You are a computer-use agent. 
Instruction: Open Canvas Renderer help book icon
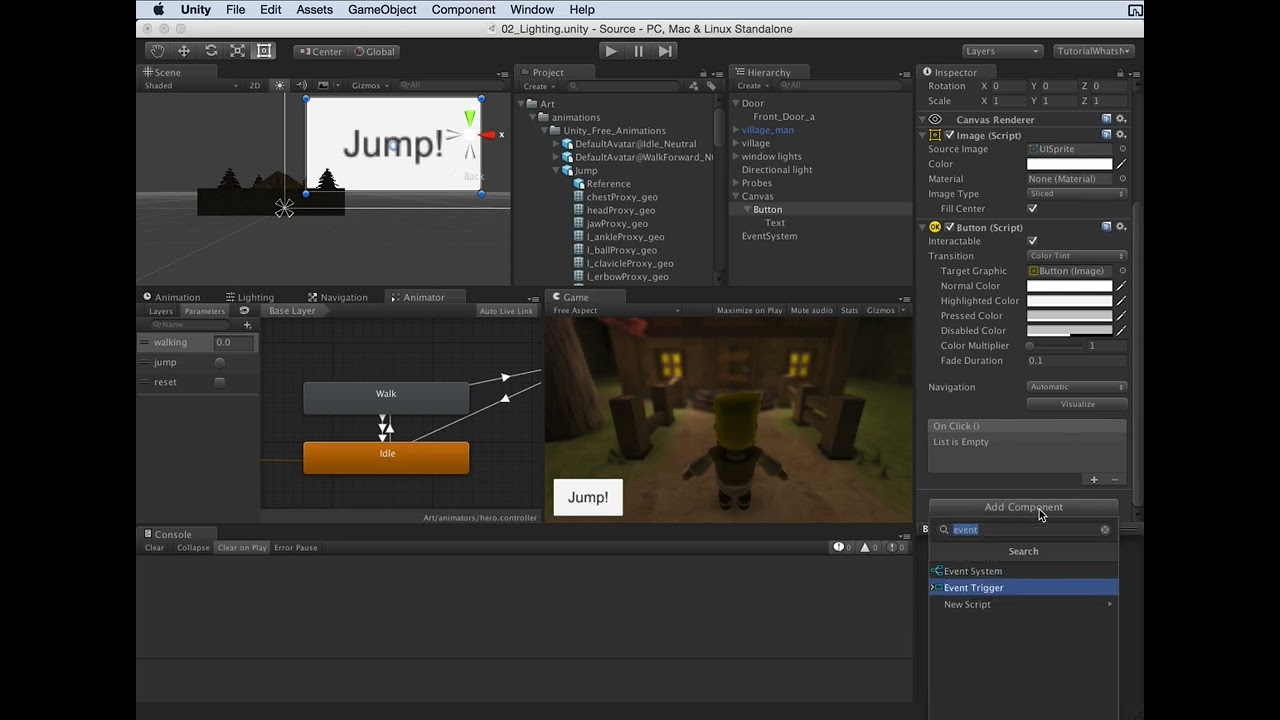click(1107, 120)
